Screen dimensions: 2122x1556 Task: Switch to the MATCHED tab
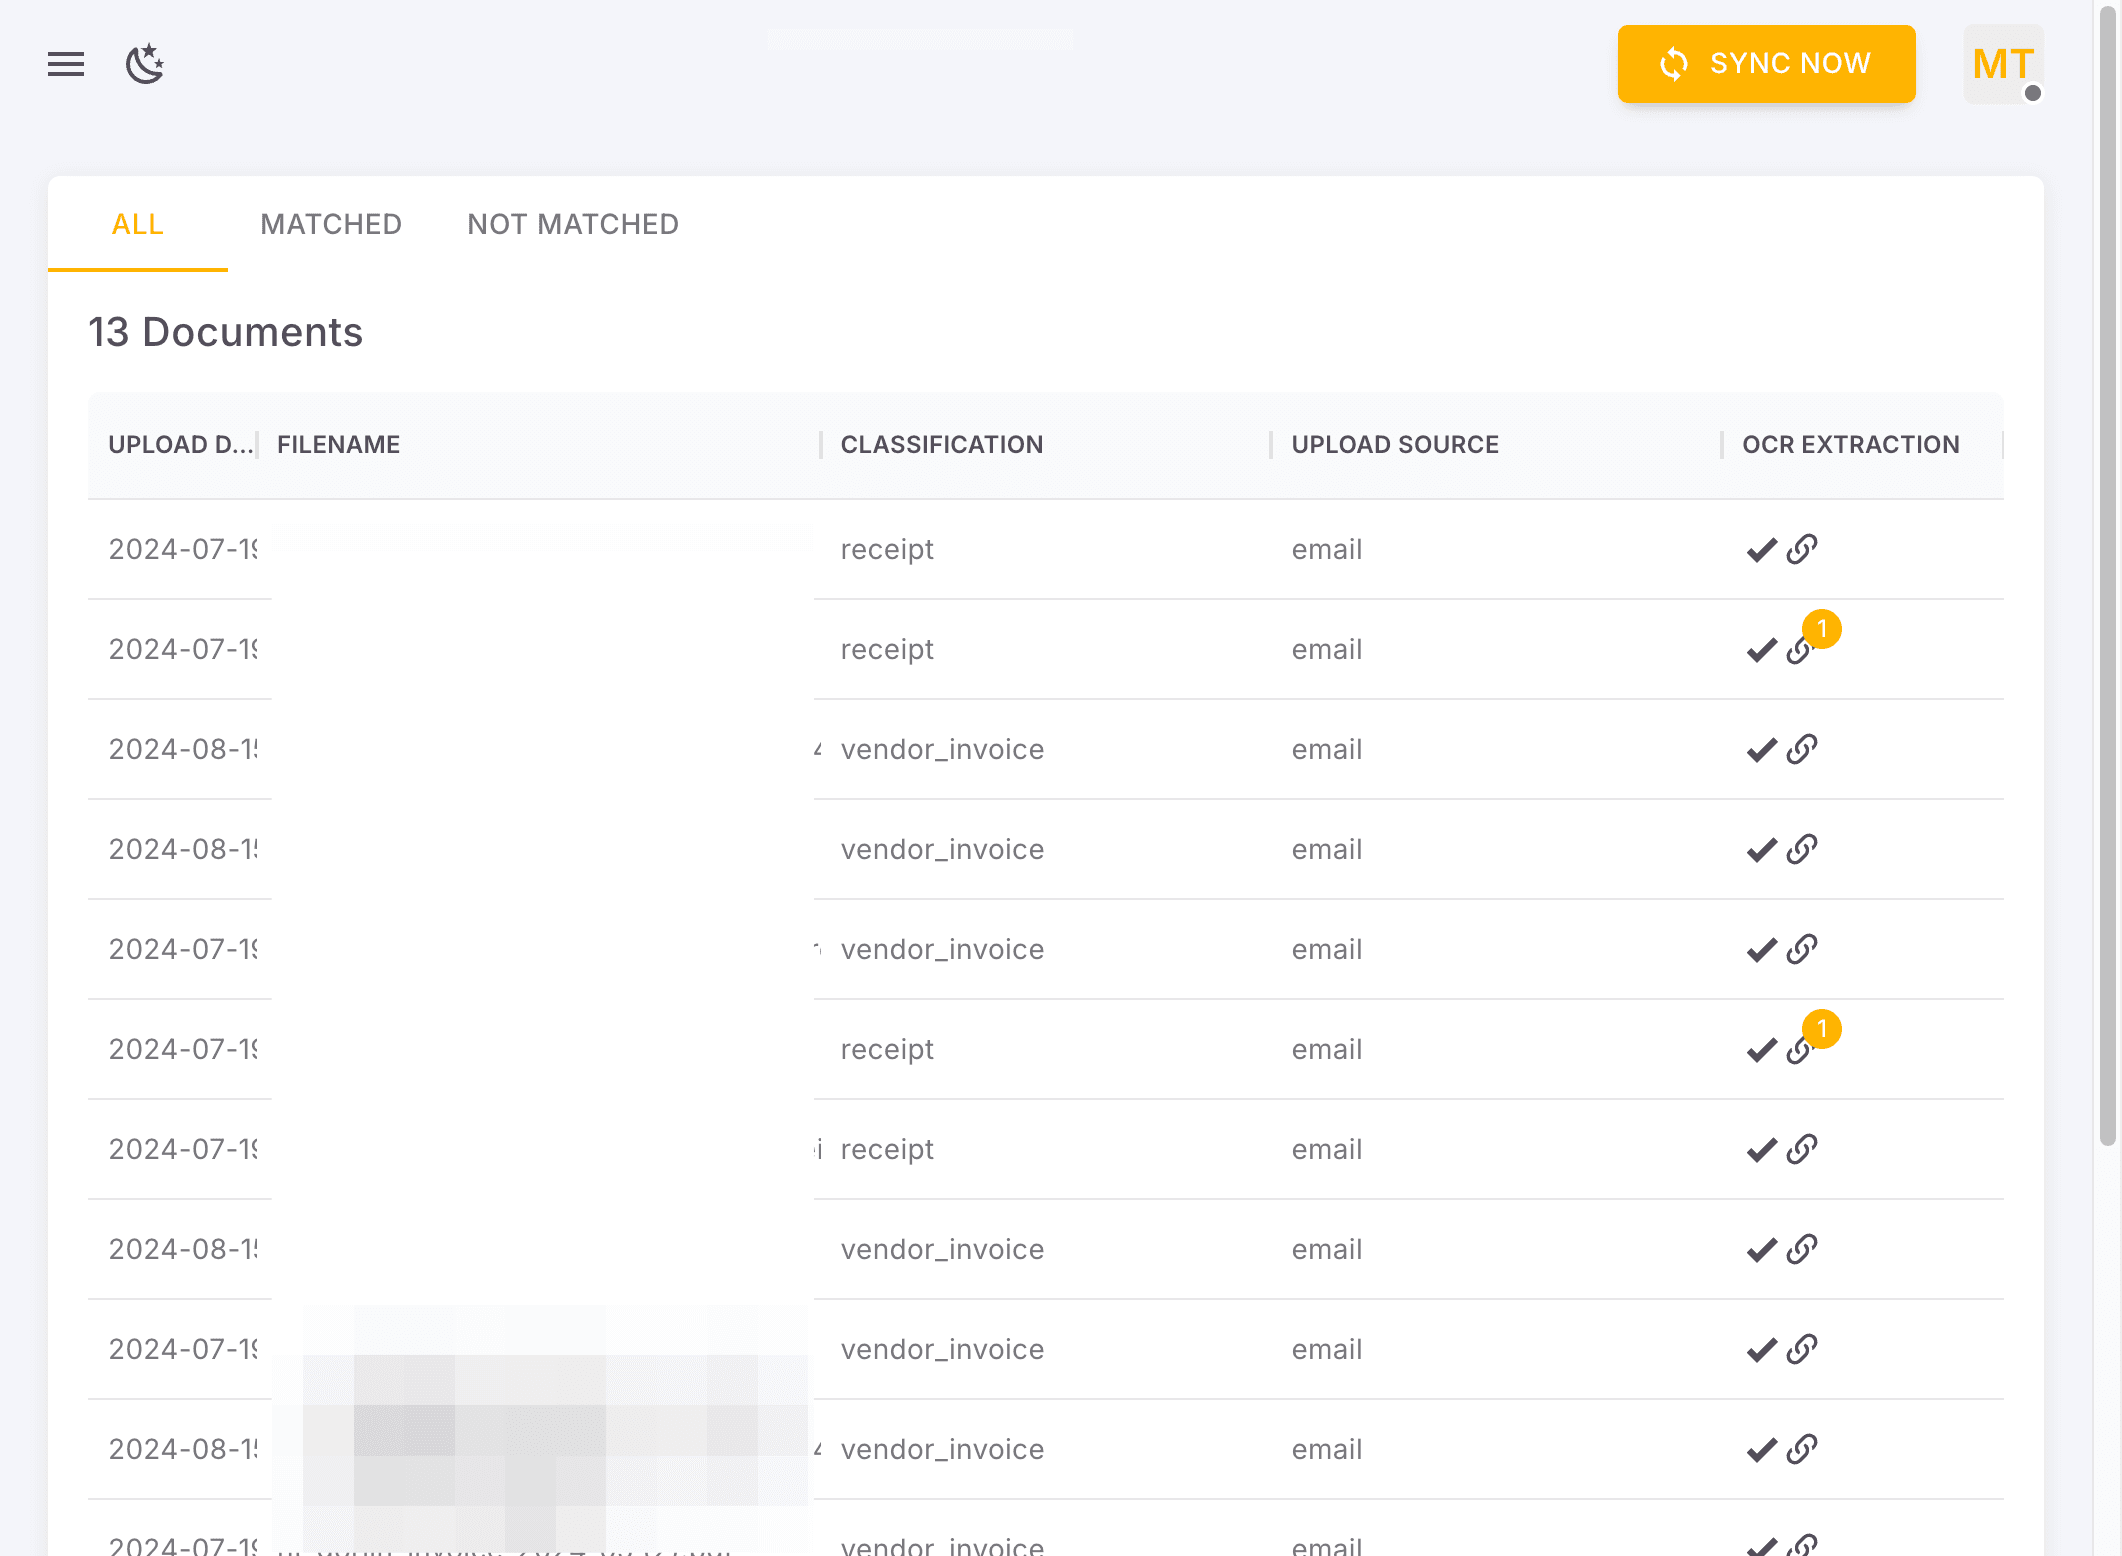(331, 224)
